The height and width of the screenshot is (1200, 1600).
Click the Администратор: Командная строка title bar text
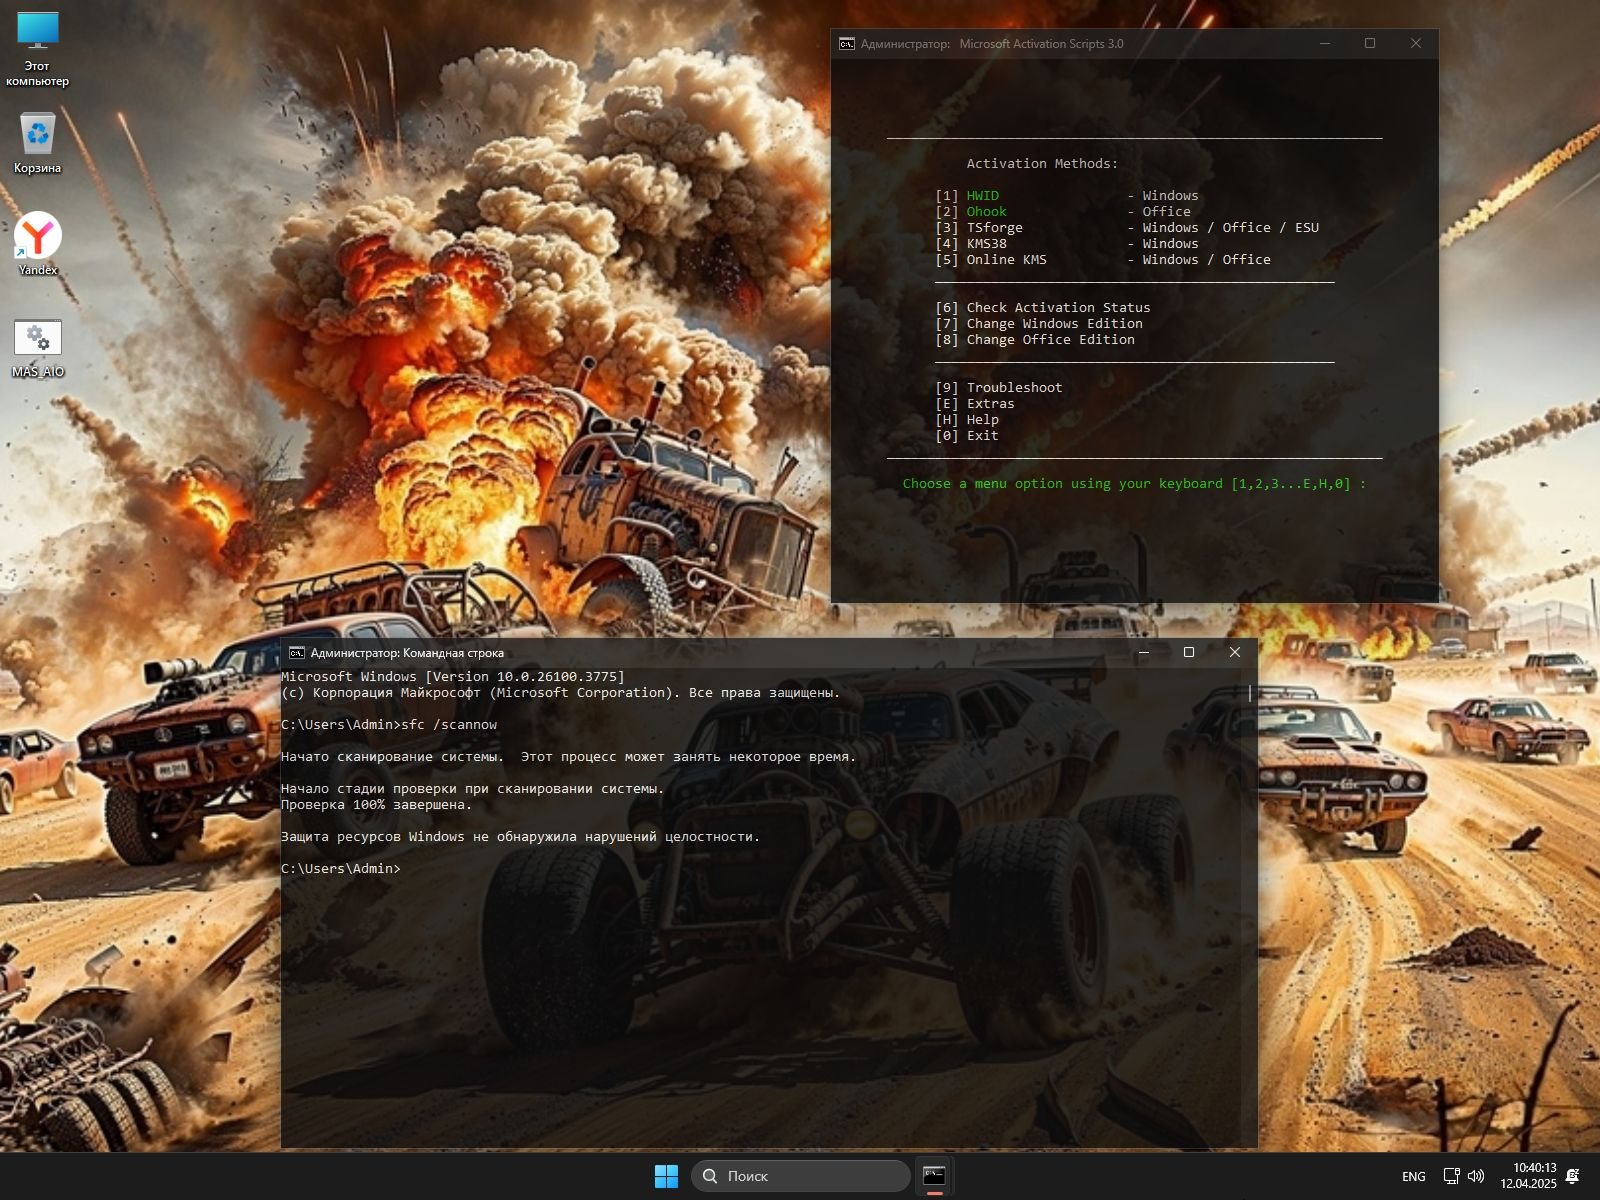(407, 653)
